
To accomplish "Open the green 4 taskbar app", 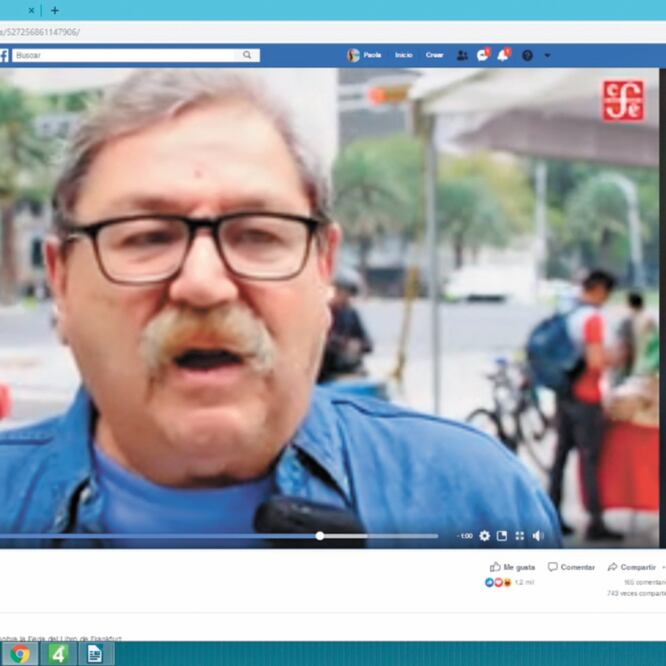I will click(x=58, y=654).
